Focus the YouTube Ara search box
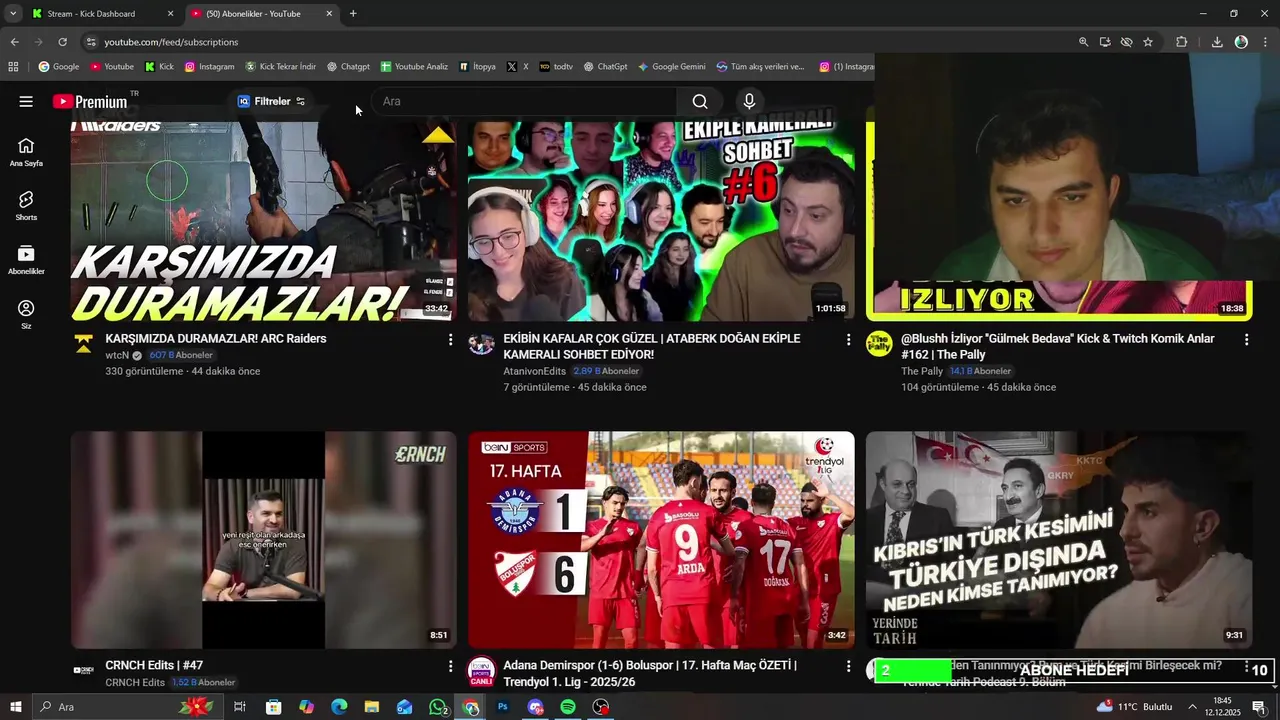1280x720 pixels. (x=526, y=101)
